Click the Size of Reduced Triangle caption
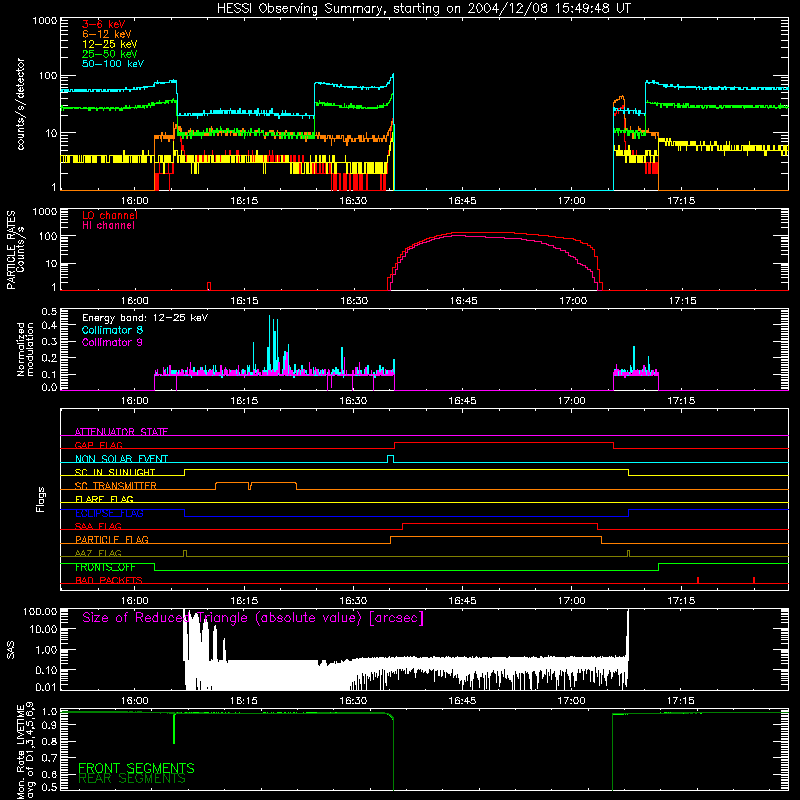 tap(253, 618)
